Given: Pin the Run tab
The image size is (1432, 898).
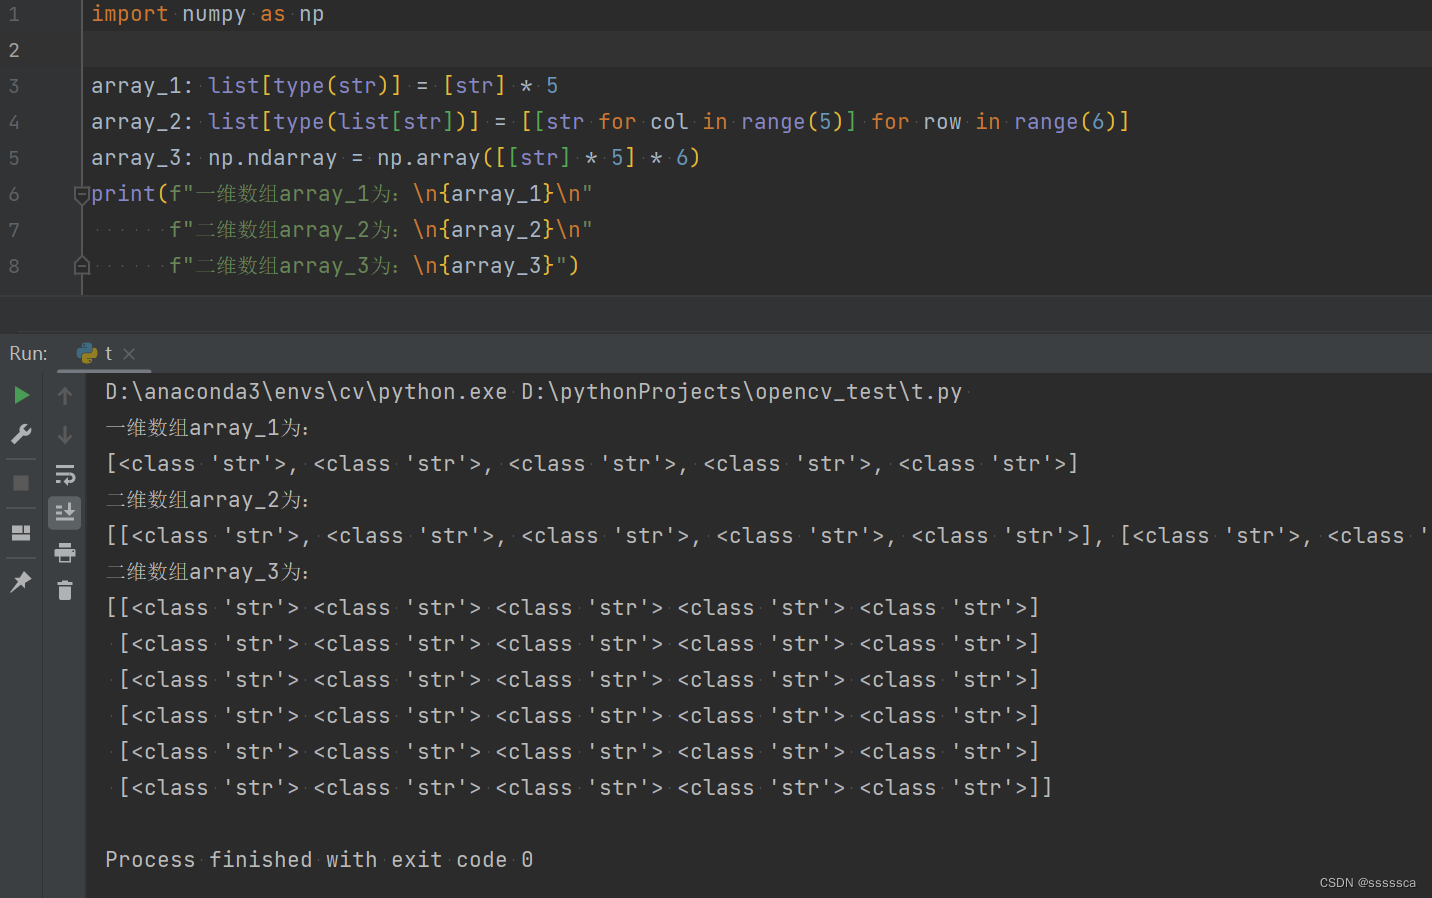Looking at the screenshot, I should tap(21, 582).
